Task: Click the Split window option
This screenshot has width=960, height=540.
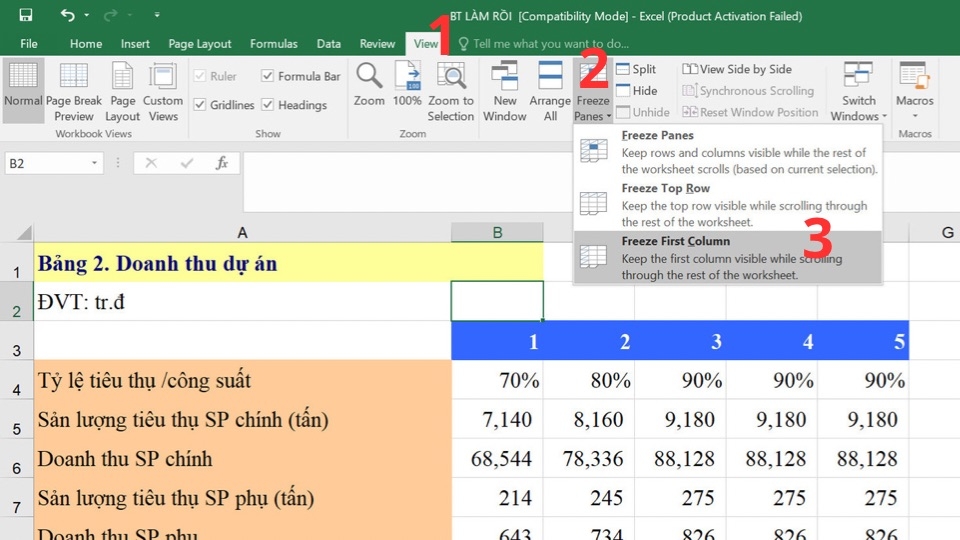Action: (x=636, y=69)
